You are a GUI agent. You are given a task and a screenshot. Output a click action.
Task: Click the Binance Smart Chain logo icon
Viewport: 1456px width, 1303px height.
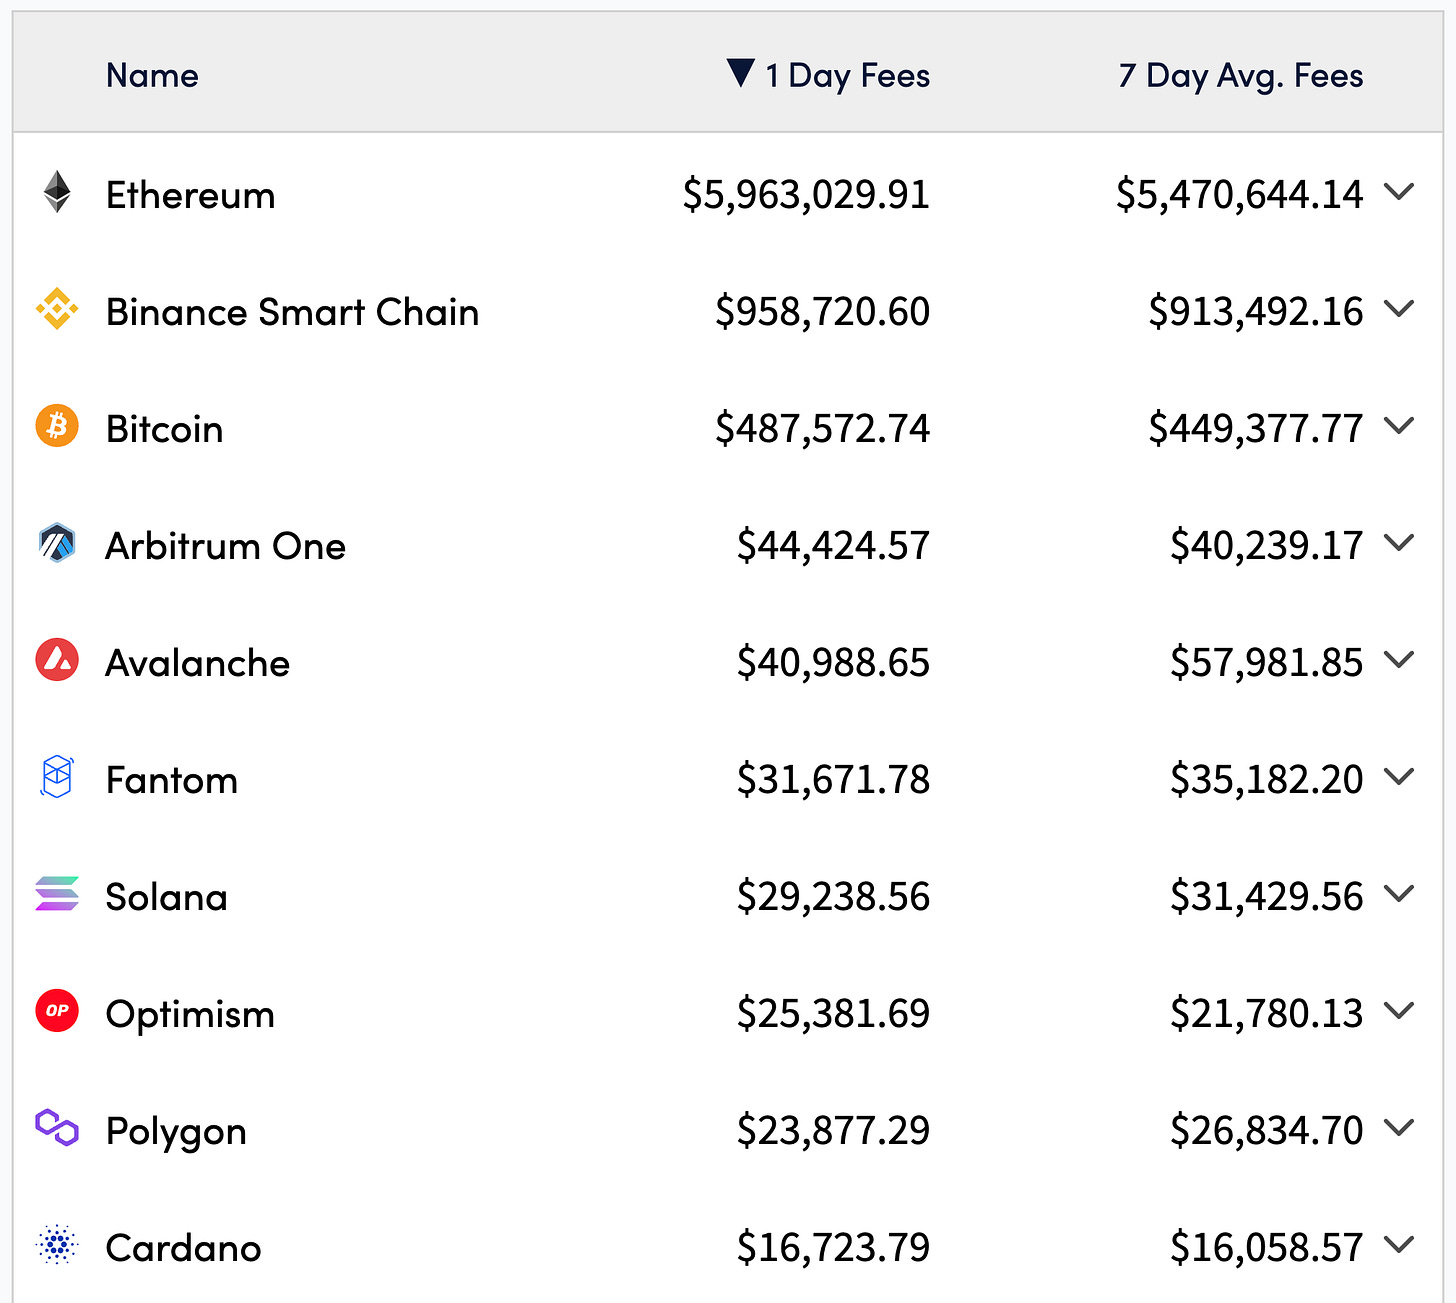click(57, 309)
